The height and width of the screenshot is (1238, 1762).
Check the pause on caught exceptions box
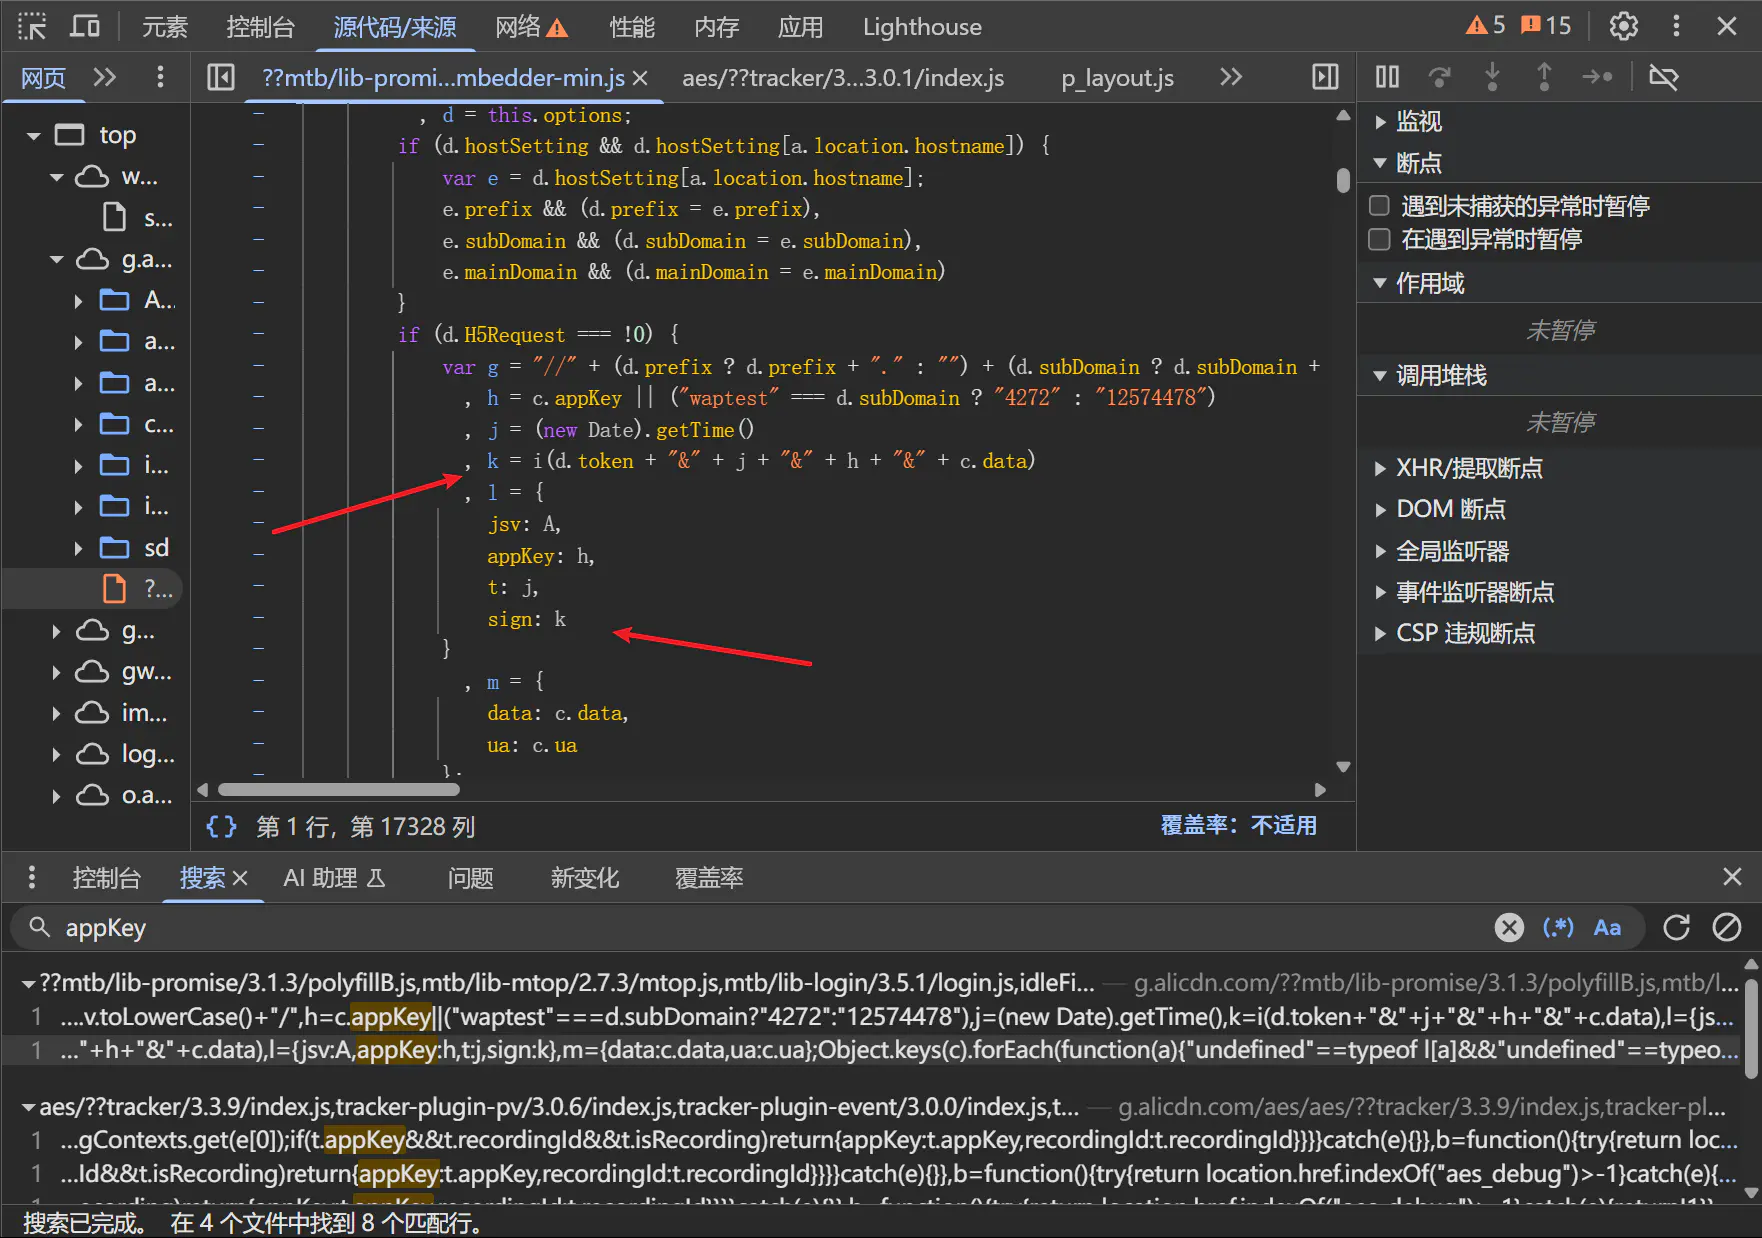coord(1380,239)
